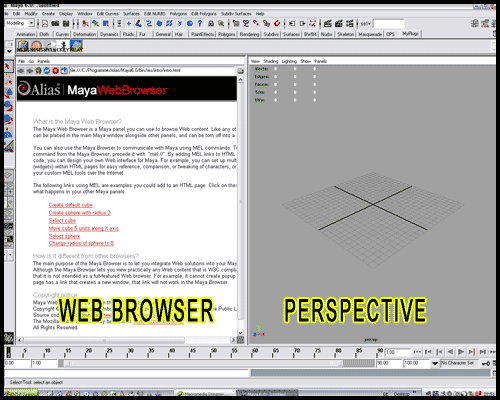The image size is (500, 400).
Task: Click the construction history toggle icon
Action: [x=313, y=23]
